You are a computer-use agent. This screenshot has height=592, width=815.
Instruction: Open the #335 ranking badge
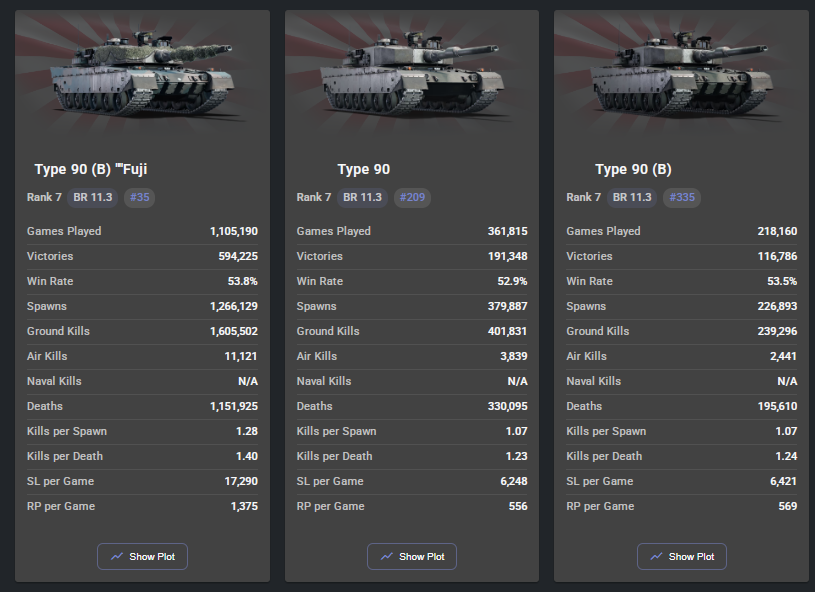682,198
